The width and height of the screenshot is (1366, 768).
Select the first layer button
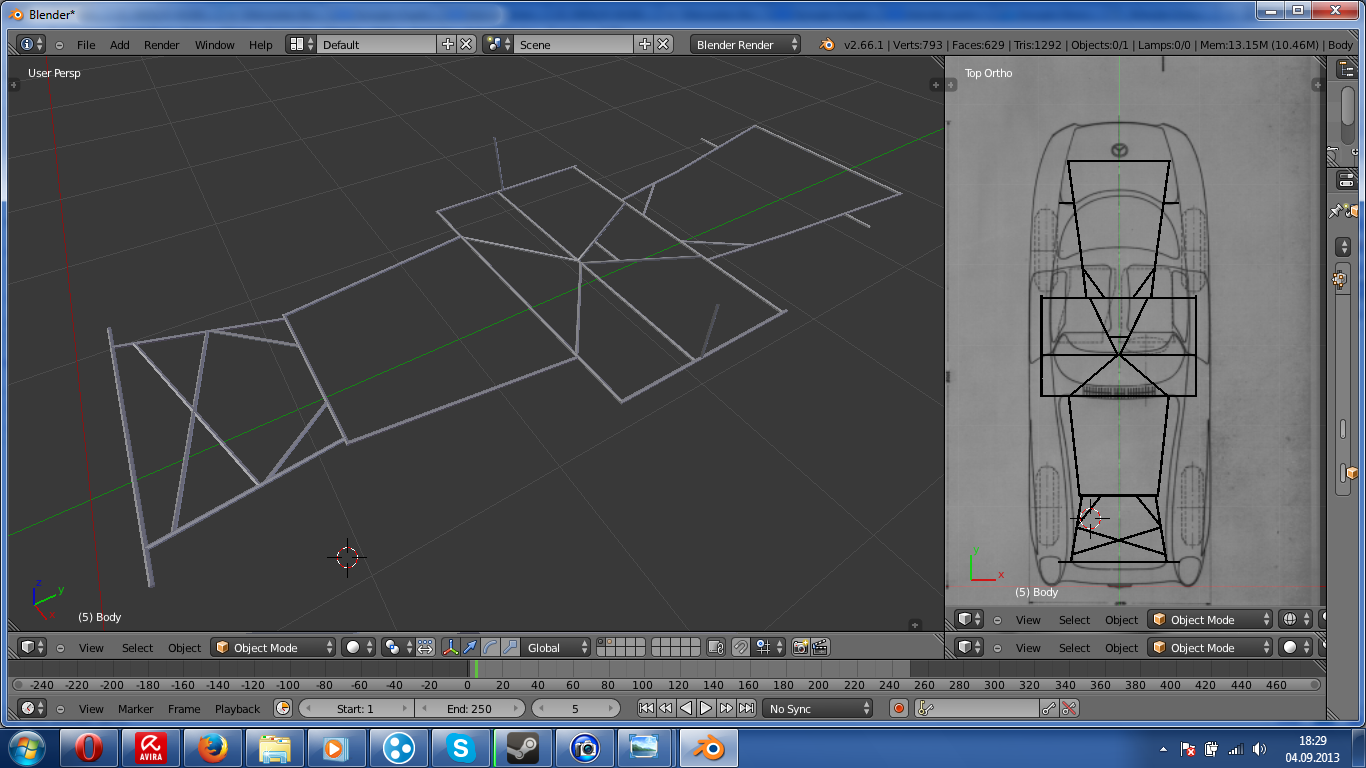coord(602,643)
